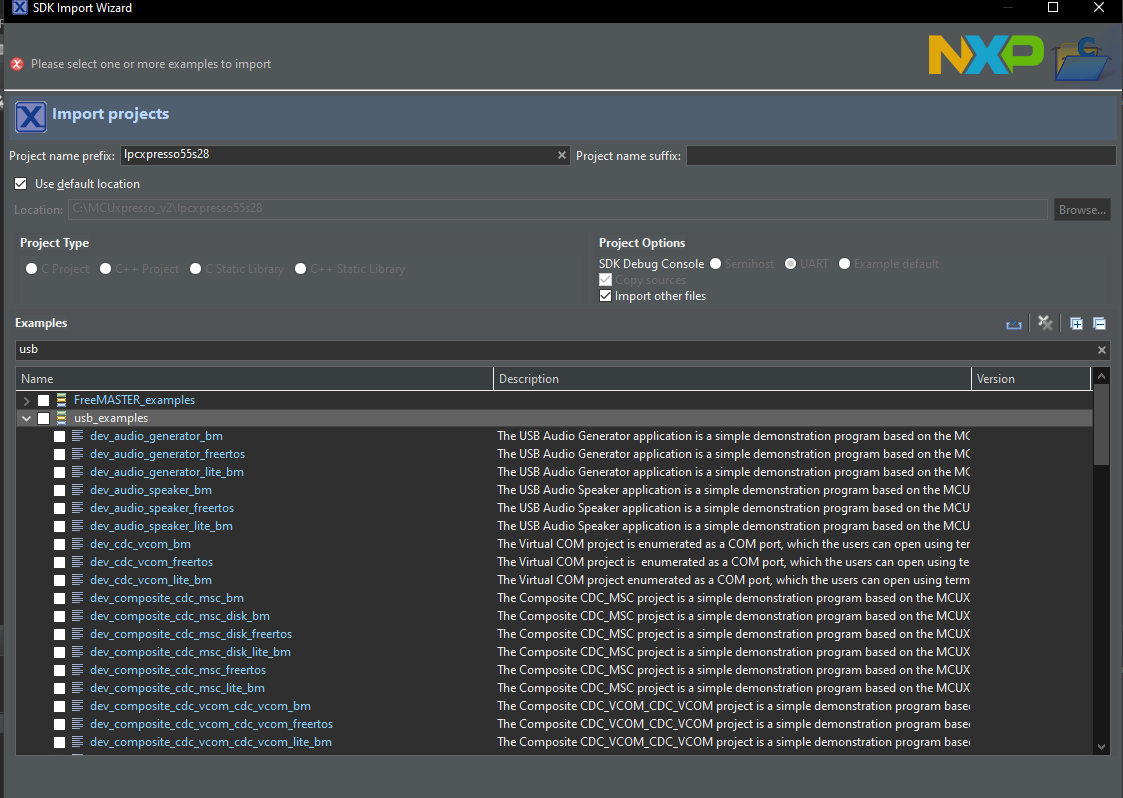This screenshot has height=798, width=1123.
Task: Clear the project name prefix field
Action: 562,155
